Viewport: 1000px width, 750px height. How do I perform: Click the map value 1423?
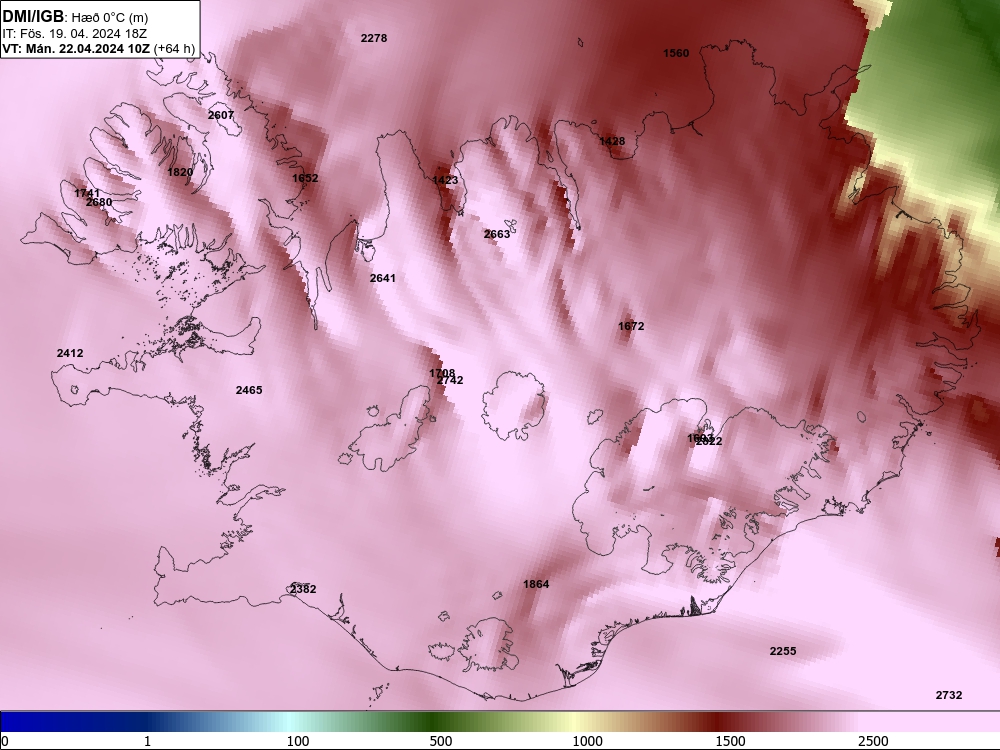(445, 180)
